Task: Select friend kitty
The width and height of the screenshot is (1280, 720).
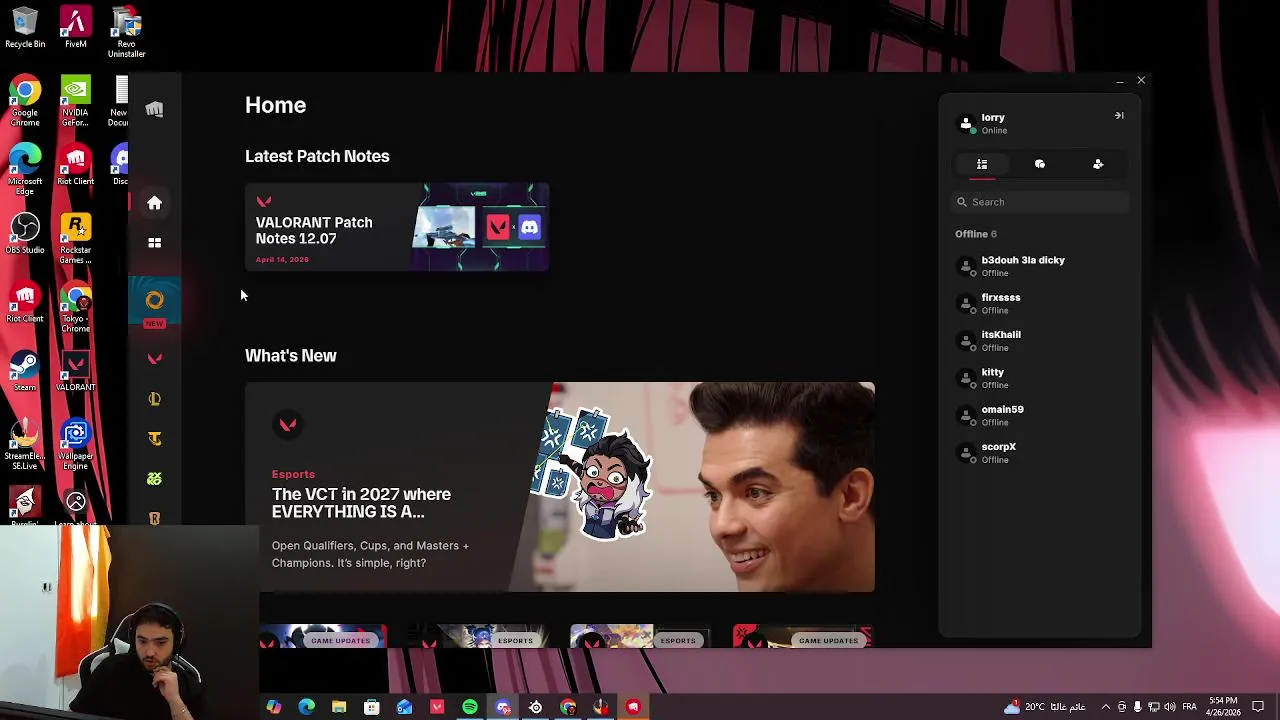Action: 1040,378
